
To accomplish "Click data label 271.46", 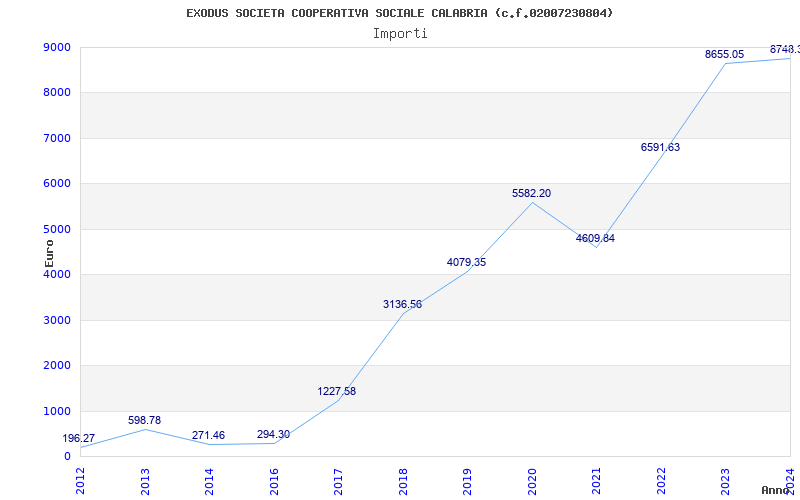I will [x=208, y=436].
